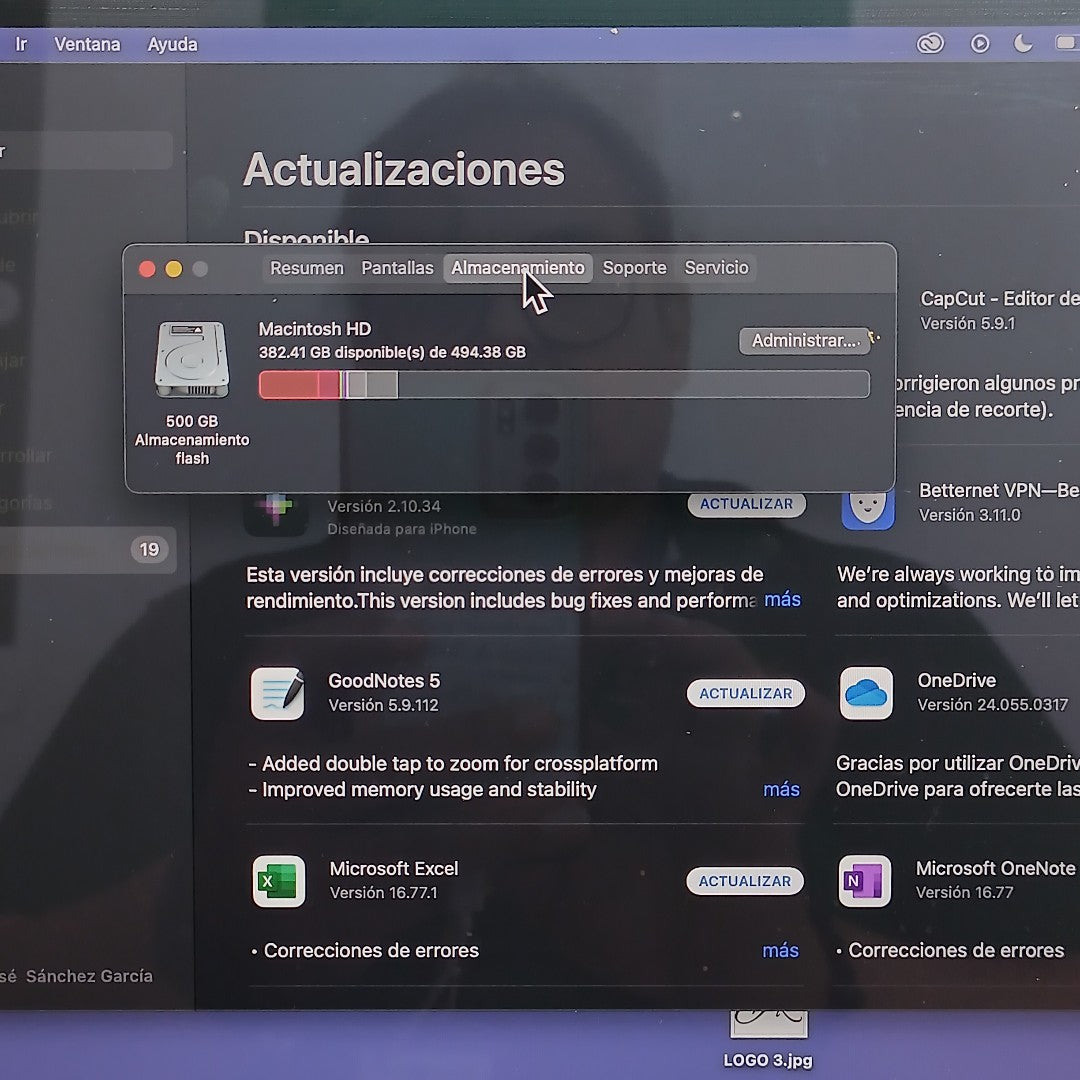This screenshot has height=1080, width=1080.
Task: Click the Microsoft OneNote app icon
Action: click(865, 881)
